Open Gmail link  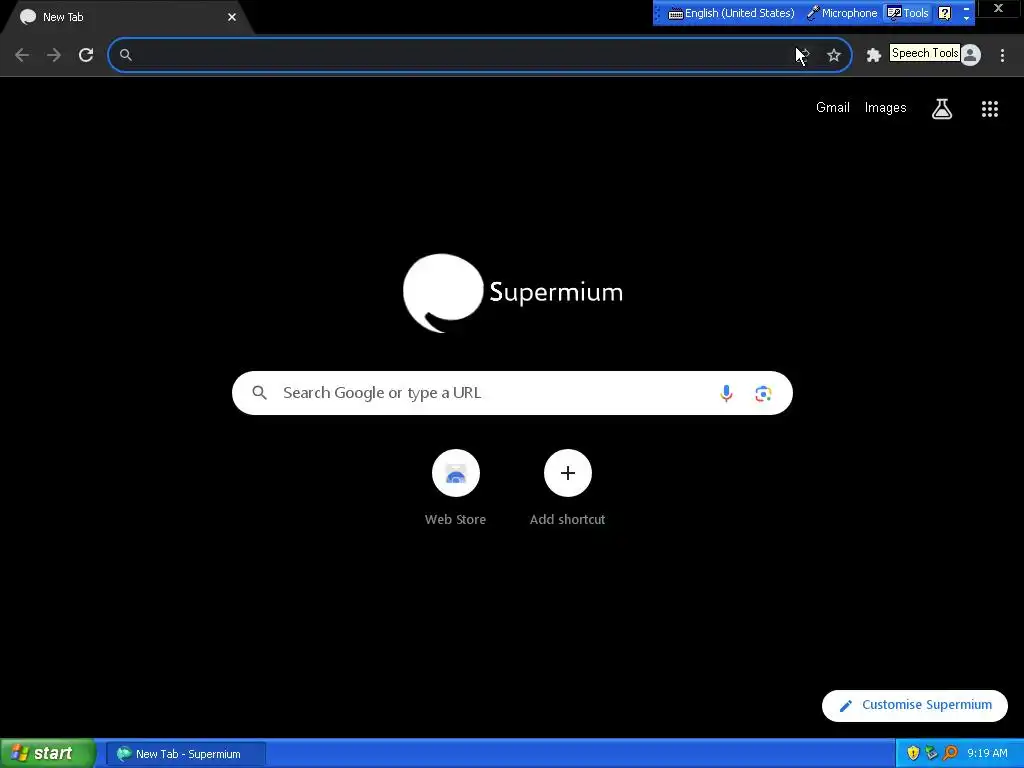pos(833,108)
